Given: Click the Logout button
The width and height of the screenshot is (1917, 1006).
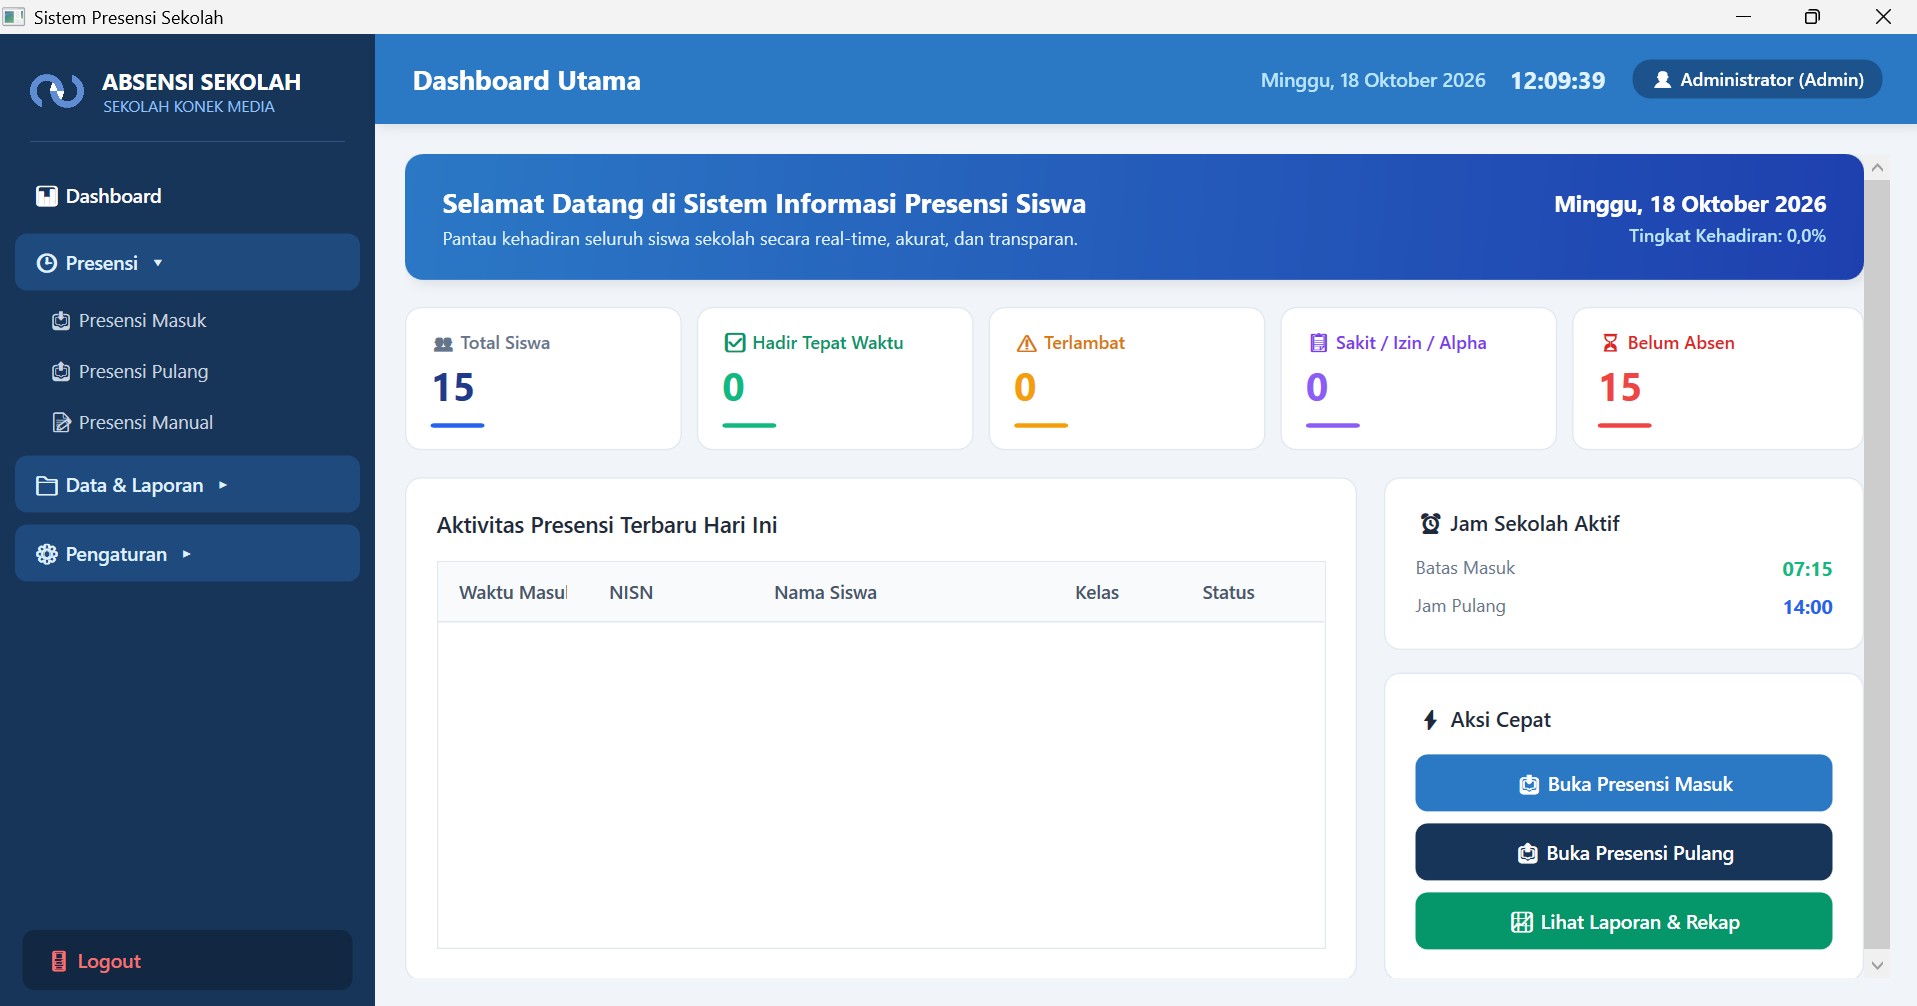Looking at the screenshot, I should (x=187, y=960).
